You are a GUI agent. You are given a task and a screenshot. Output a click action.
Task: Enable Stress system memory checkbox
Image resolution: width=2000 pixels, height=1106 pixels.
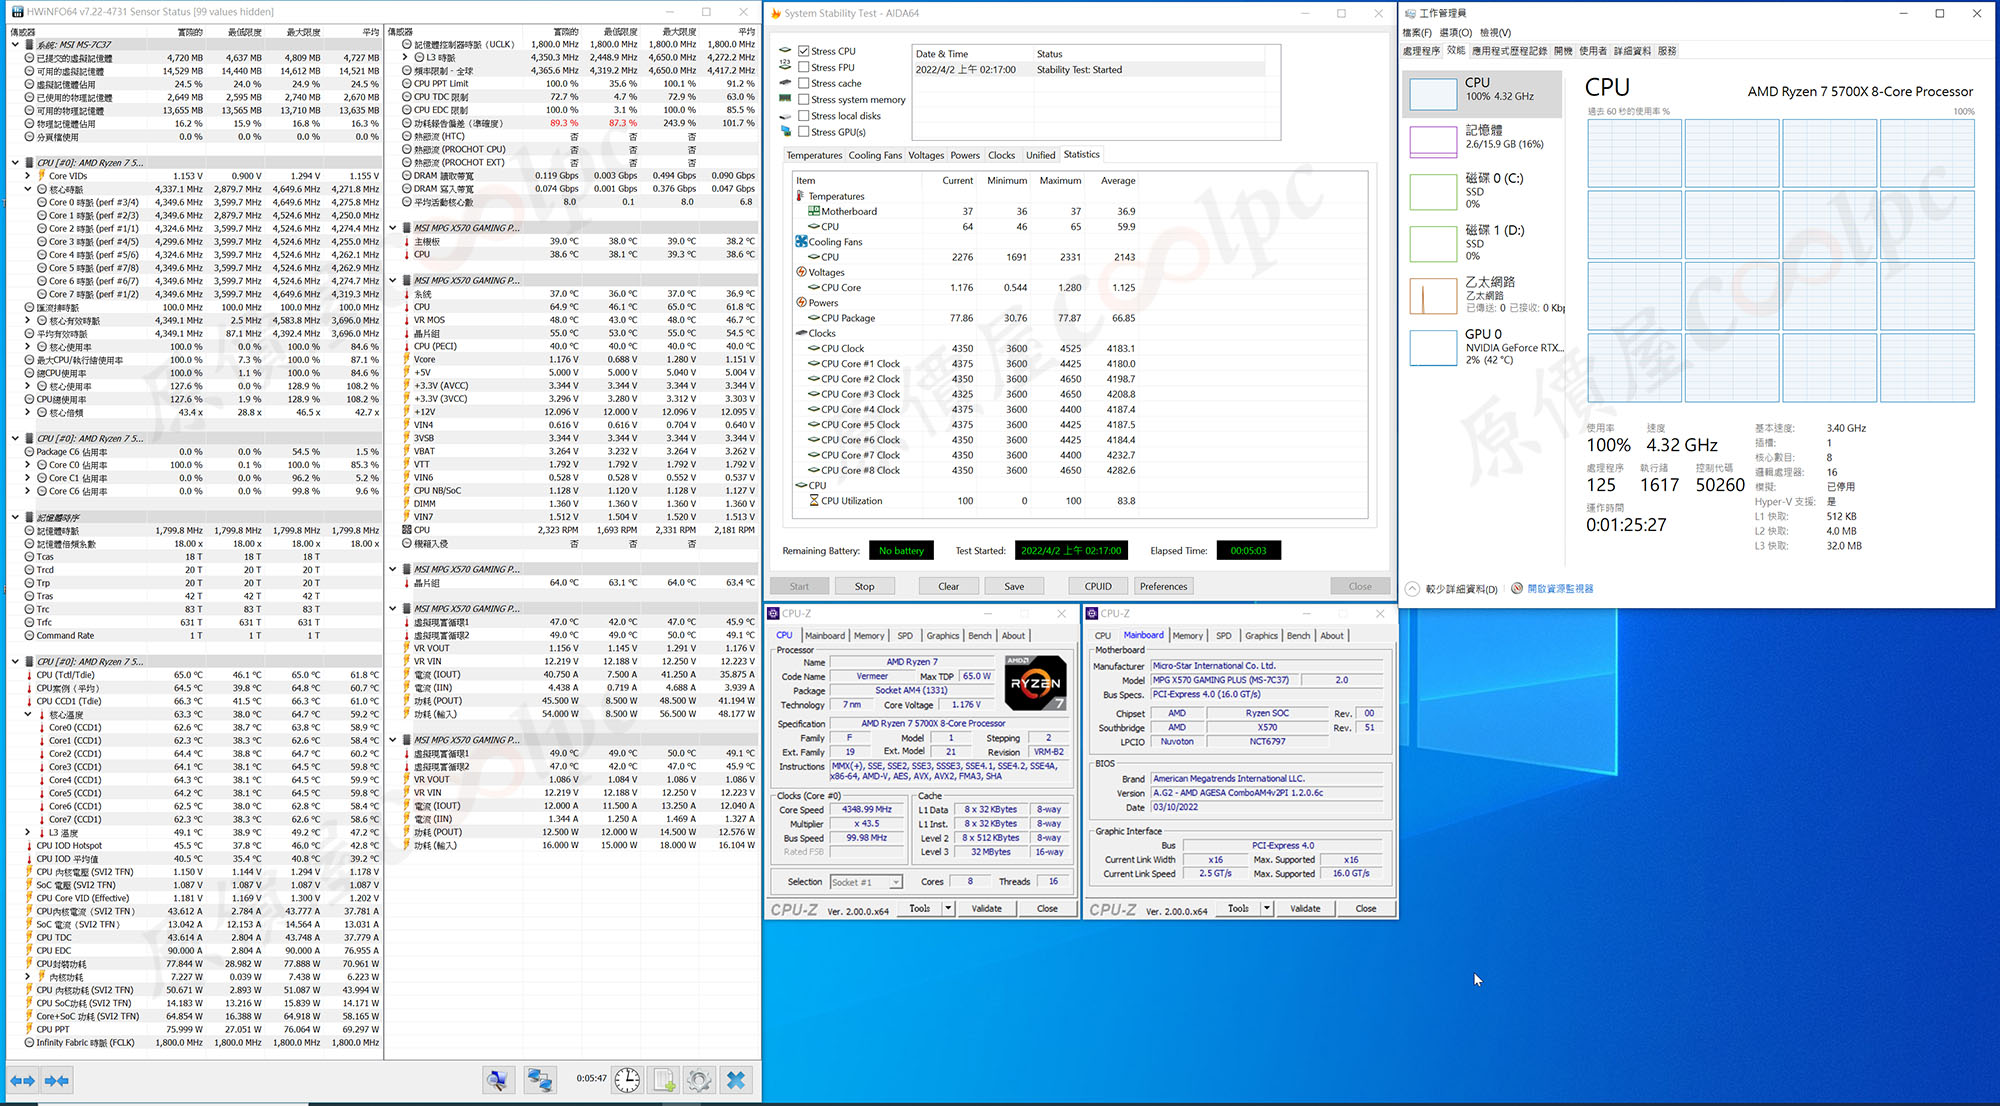803,99
